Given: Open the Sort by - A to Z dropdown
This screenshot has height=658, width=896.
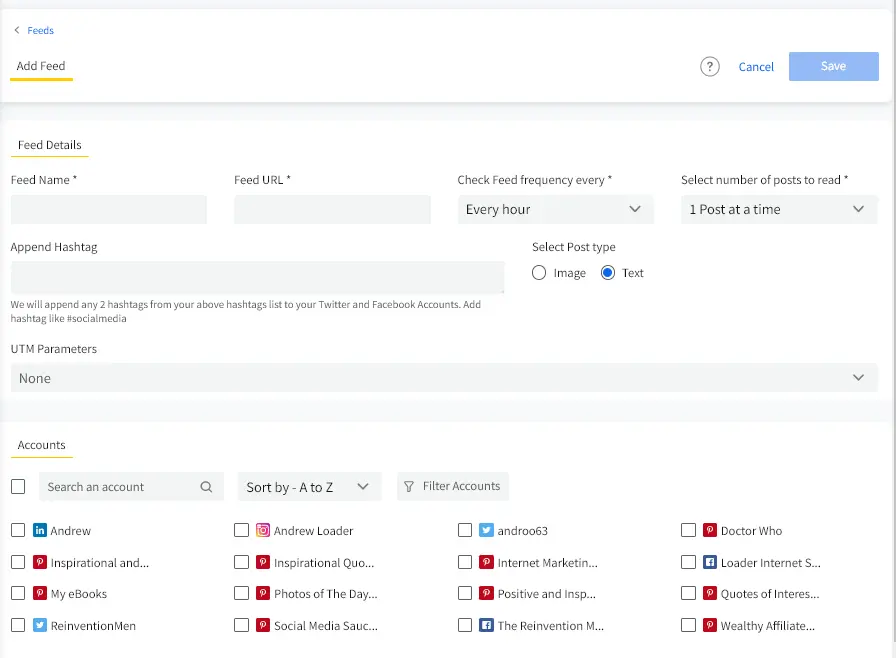Looking at the screenshot, I should pyautogui.click(x=309, y=487).
